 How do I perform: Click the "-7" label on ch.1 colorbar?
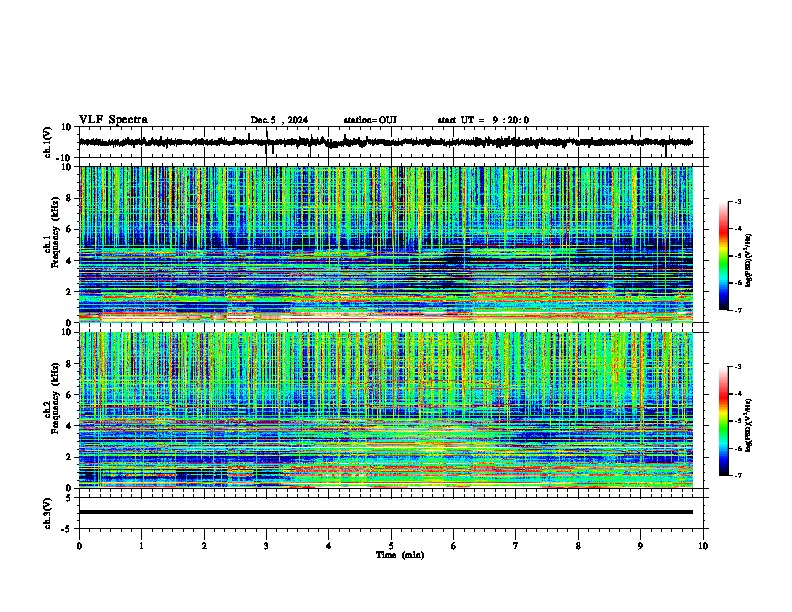point(738,310)
